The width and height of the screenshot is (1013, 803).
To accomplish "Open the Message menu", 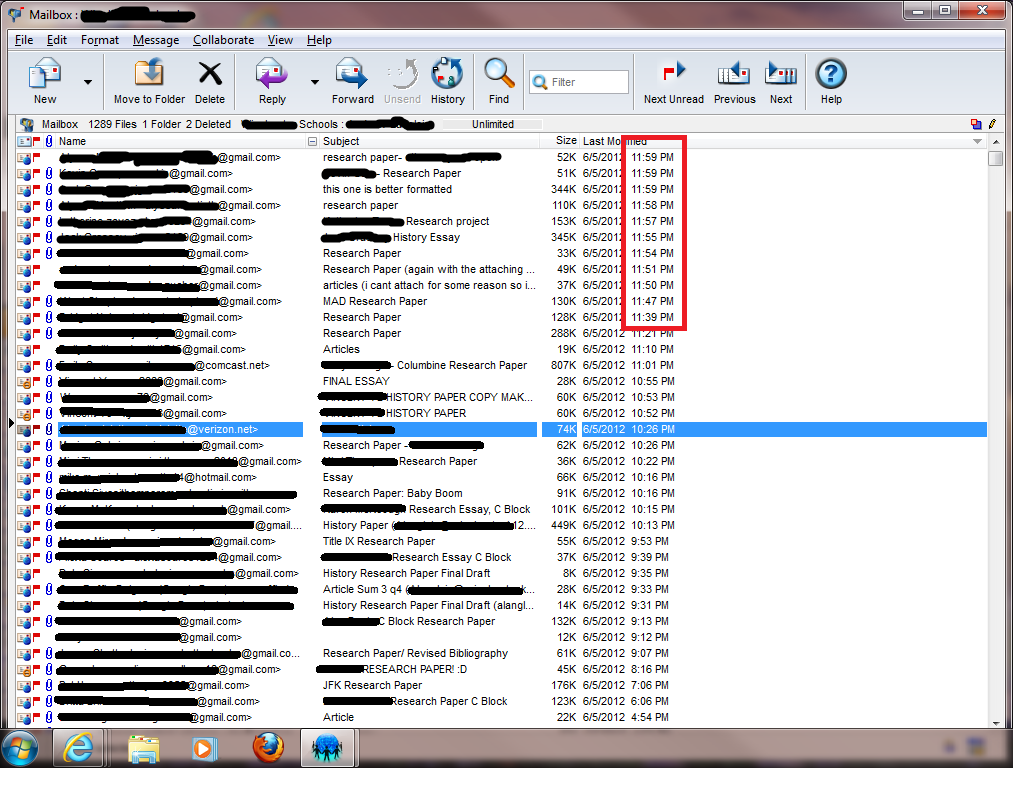I will point(156,40).
